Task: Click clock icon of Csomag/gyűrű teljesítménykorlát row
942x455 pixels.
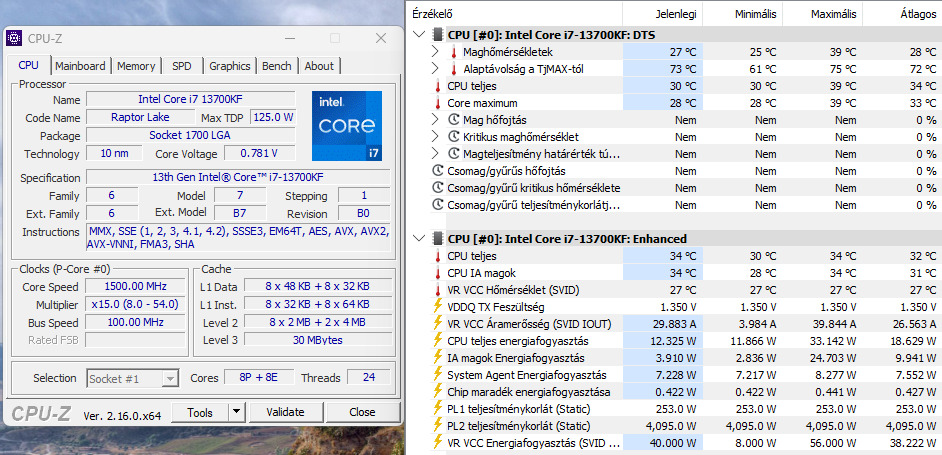Action: pos(438,205)
